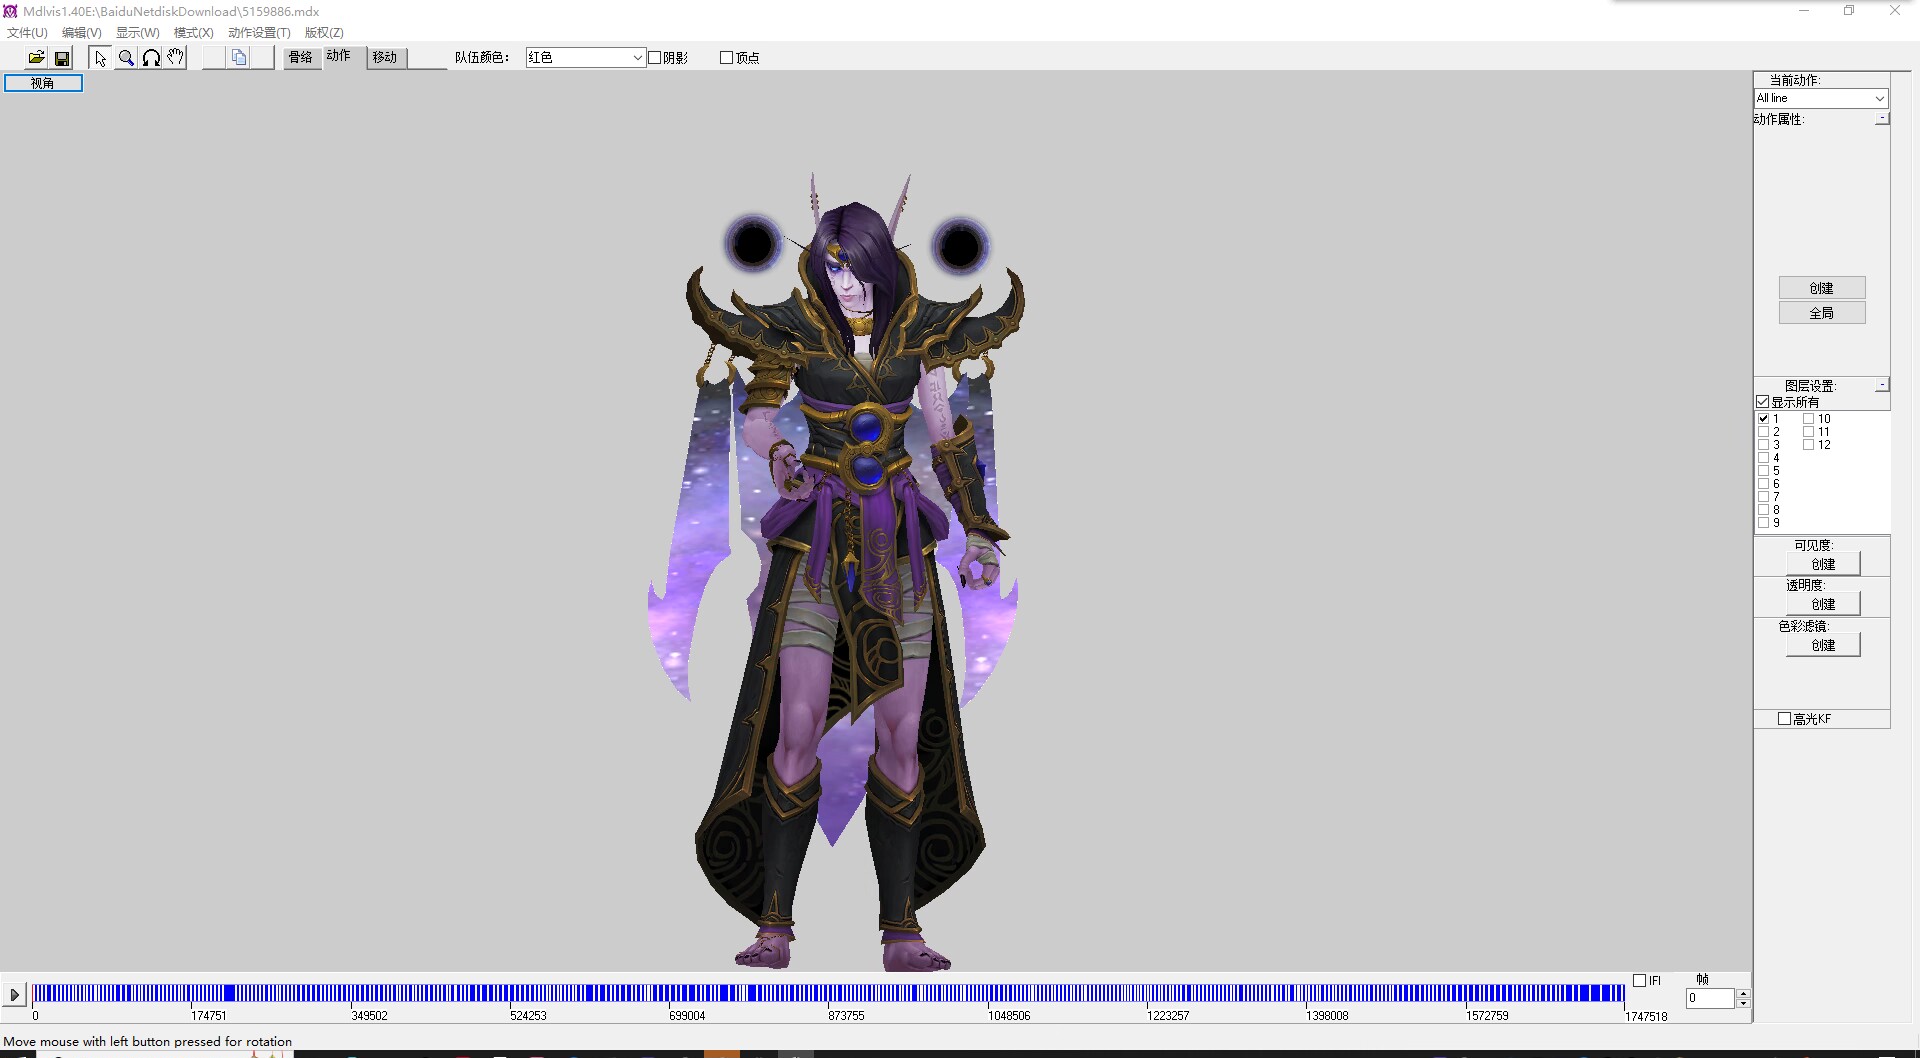Click the right black orb on model
The image size is (1920, 1058).
point(960,246)
